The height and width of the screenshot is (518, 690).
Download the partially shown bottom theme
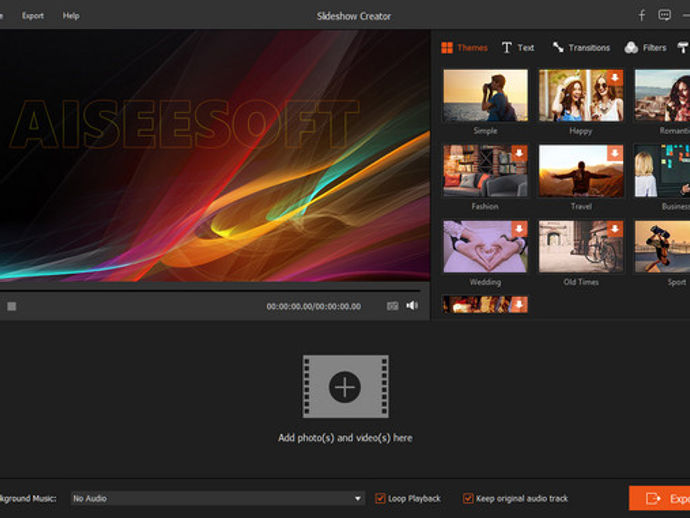519,304
